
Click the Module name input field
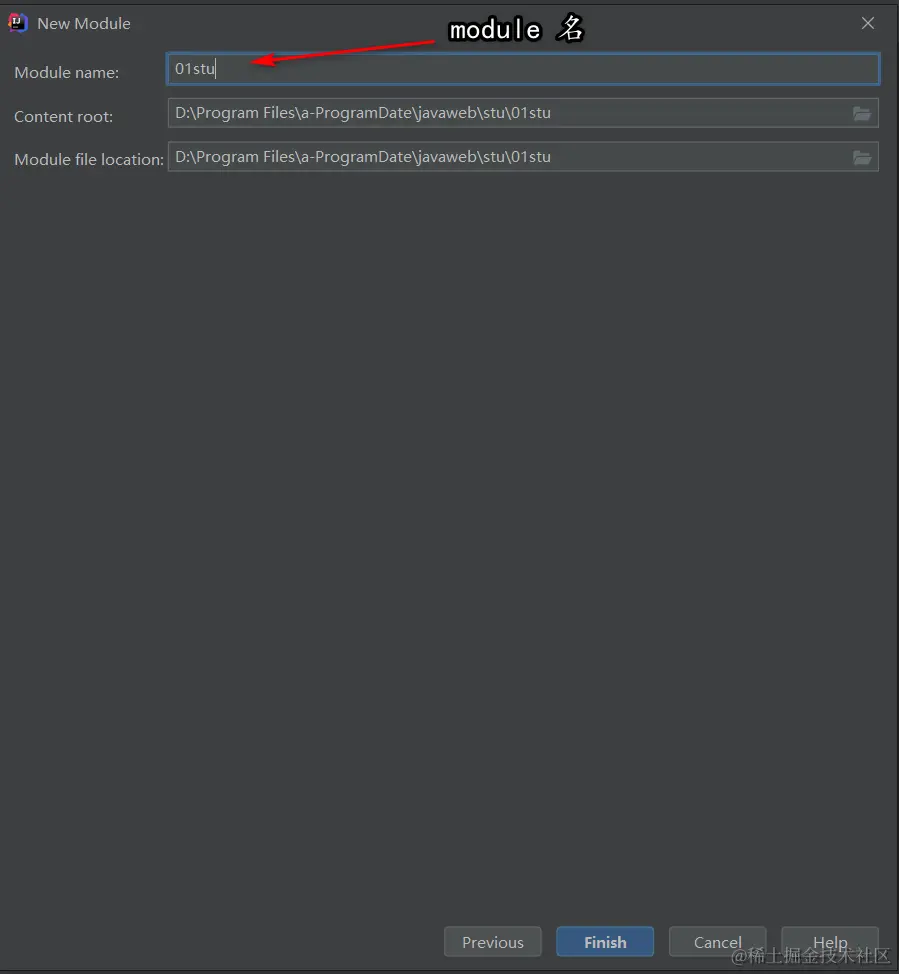tap(523, 69)
